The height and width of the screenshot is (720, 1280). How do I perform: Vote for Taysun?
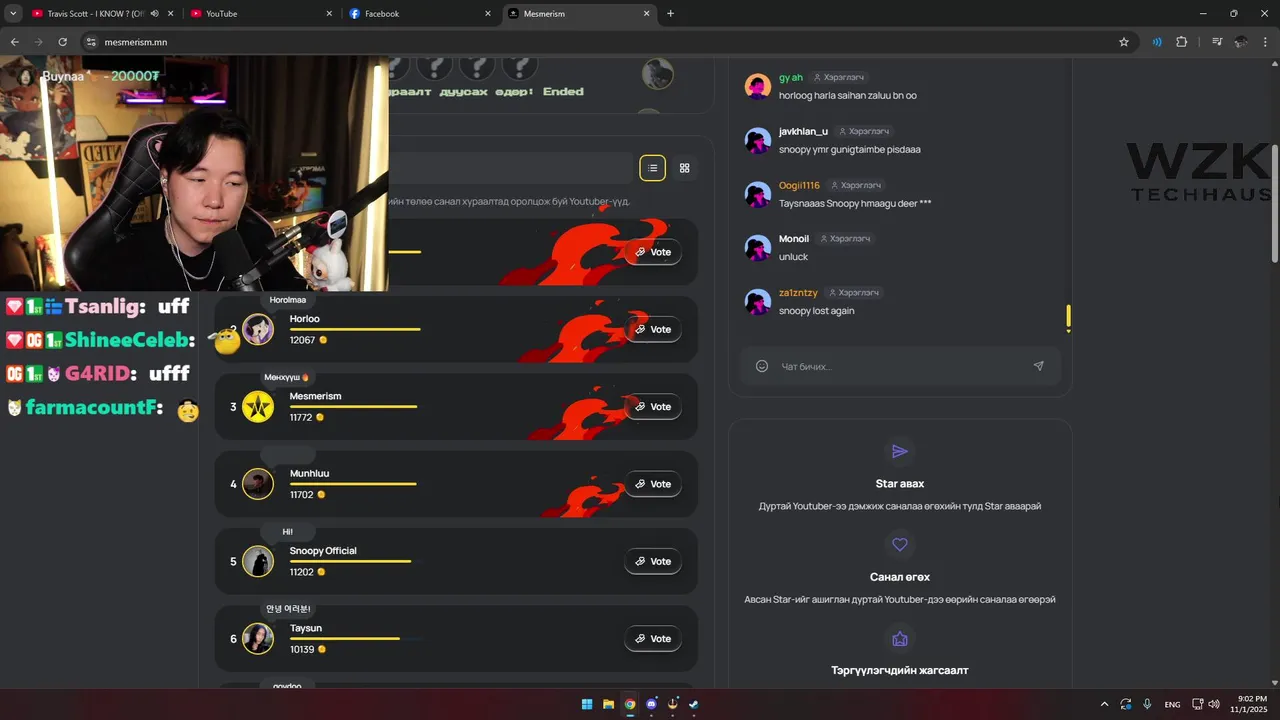pyautogui.click(x=653, y=638)
